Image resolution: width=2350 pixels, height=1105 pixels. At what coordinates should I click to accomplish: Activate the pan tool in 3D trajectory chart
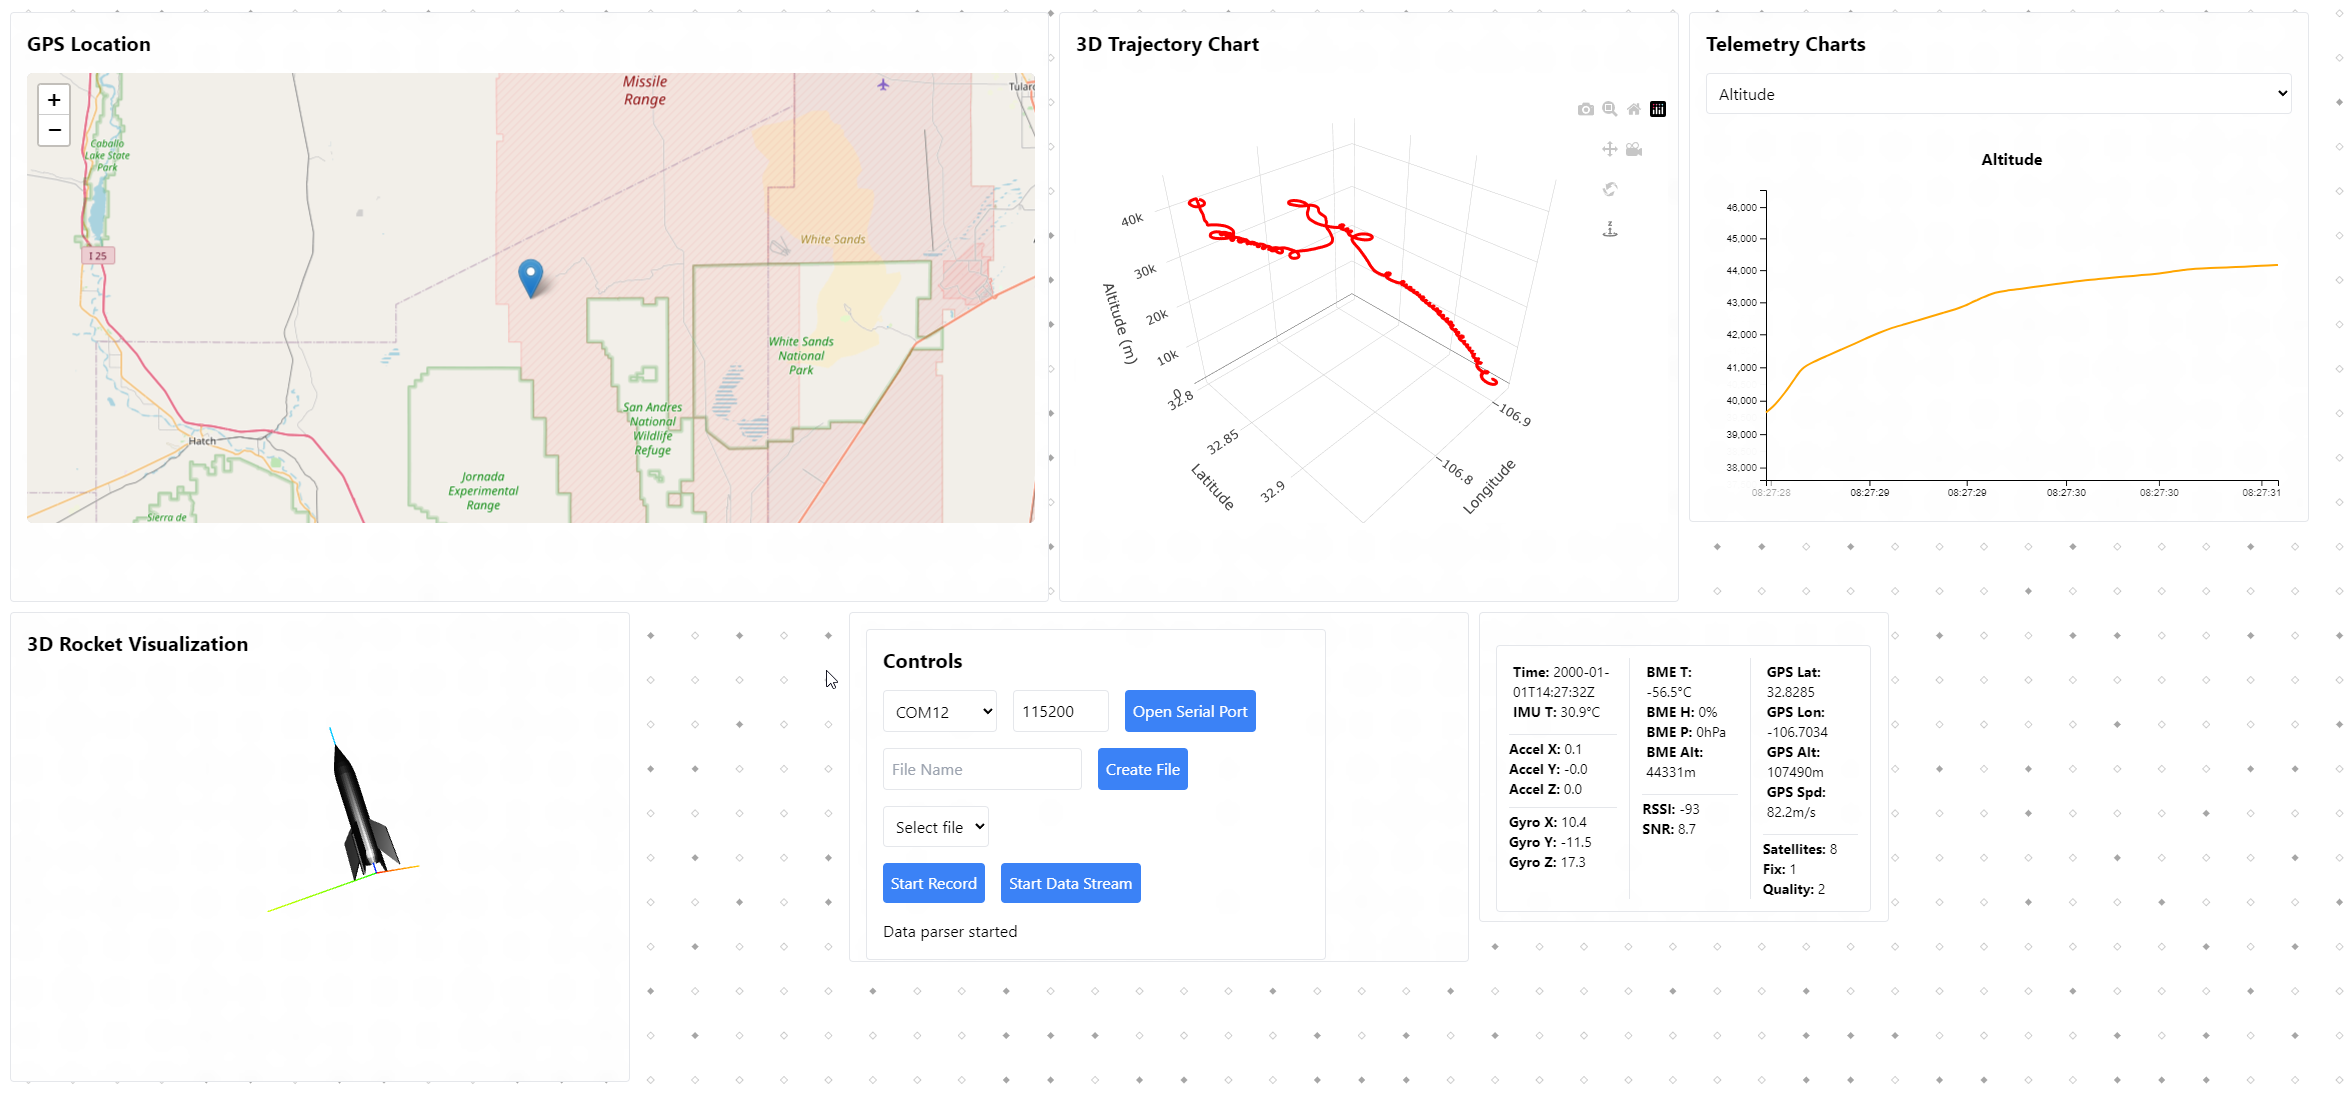1609,149
